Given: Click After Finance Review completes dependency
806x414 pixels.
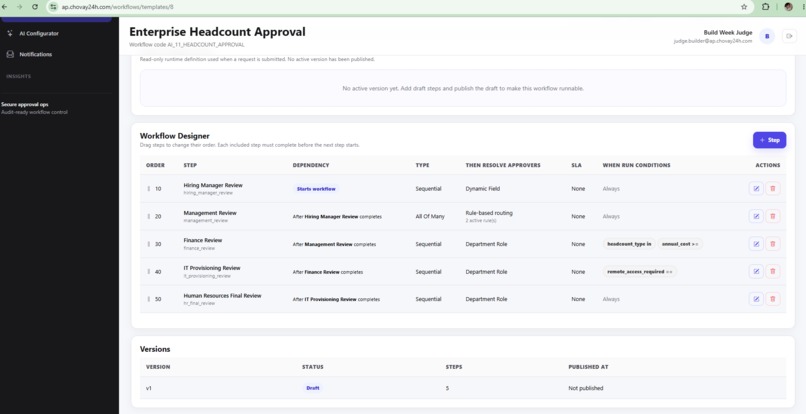Looking at the screenshot, I should pos(327,272).
